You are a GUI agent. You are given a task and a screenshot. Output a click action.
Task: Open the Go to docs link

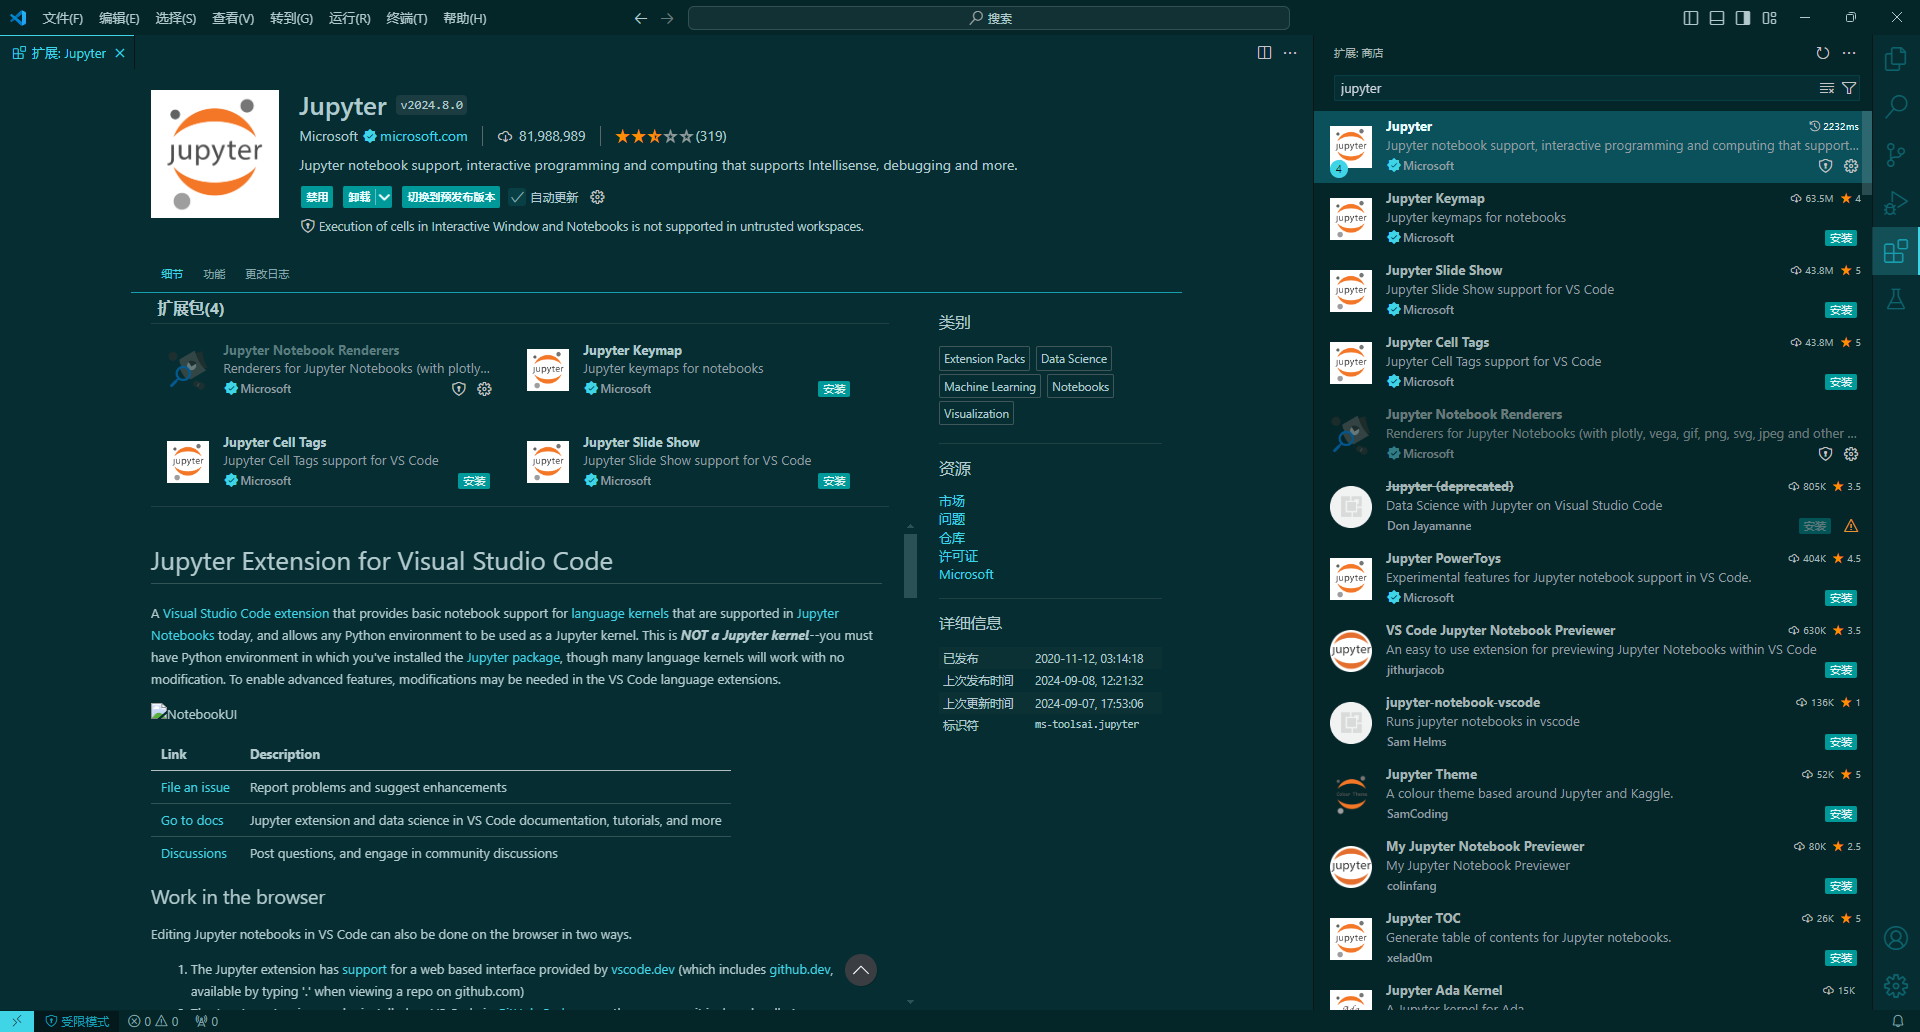point(192,821)
